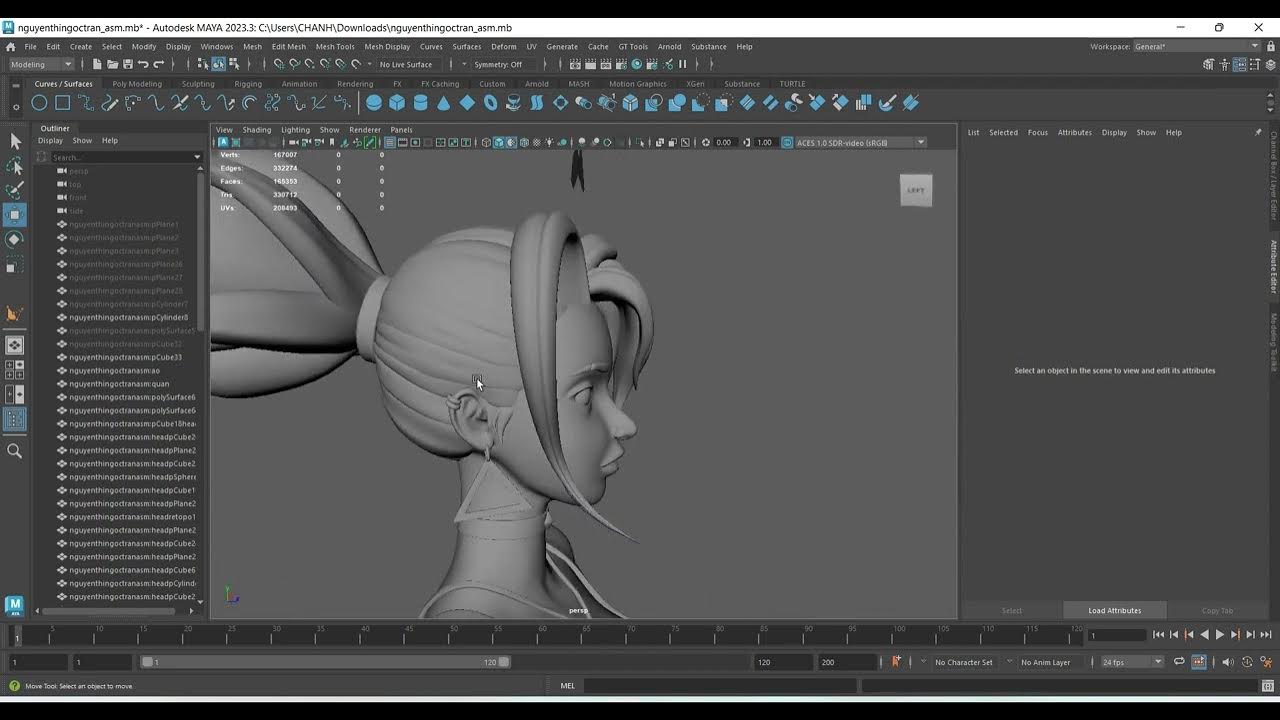The height and width of the screenshot is (720, 1280).
Task: Open the Modeling menu set dropdown
Action: [x=40, y=65]
